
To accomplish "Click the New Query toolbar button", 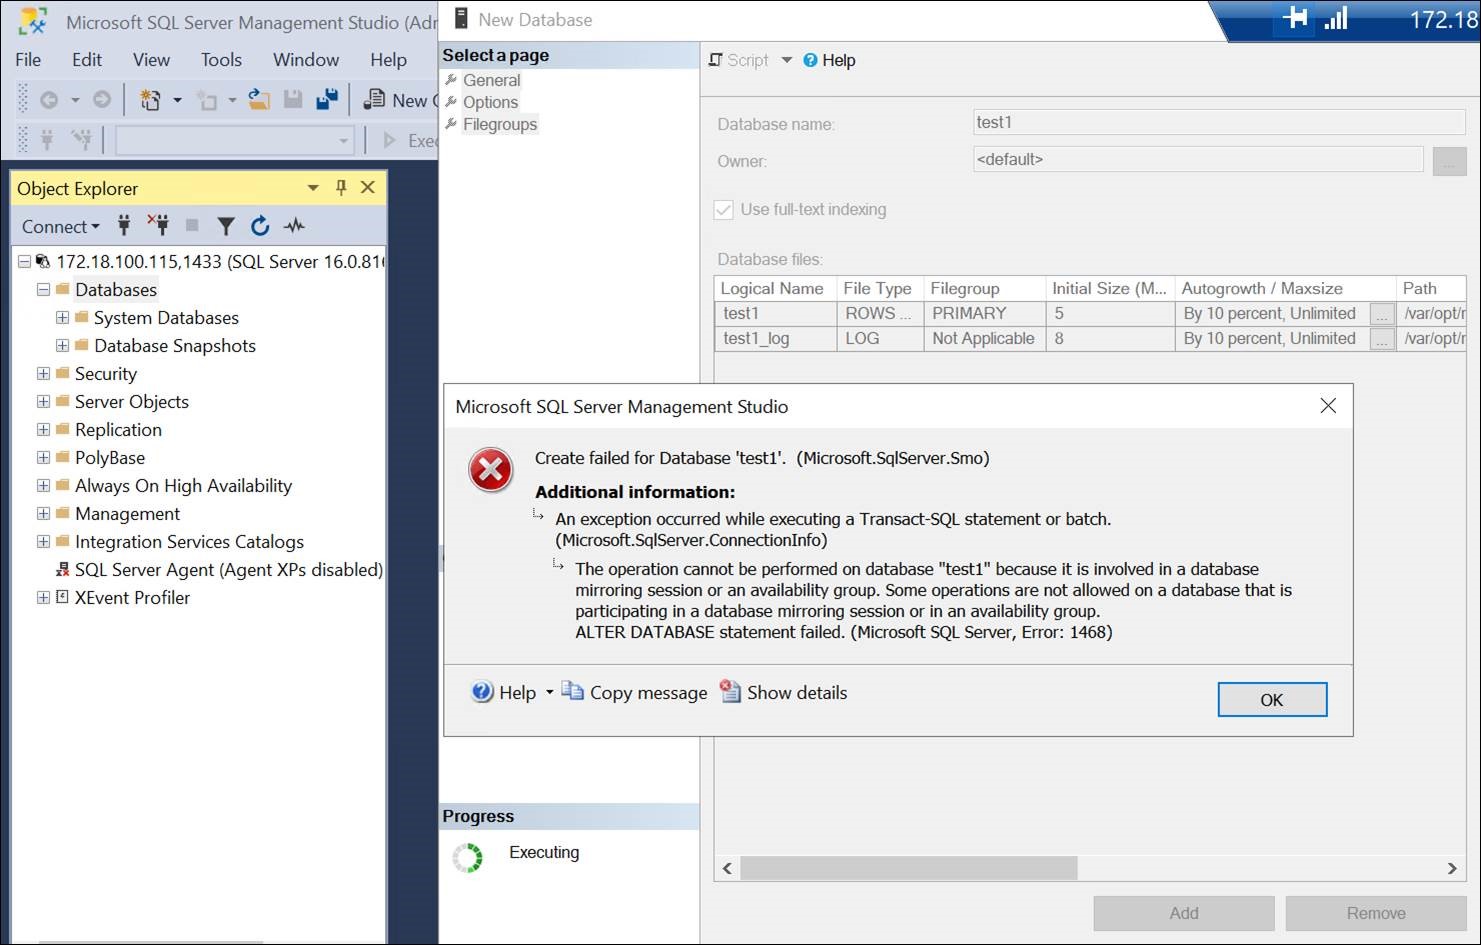I will pos(400,100).
